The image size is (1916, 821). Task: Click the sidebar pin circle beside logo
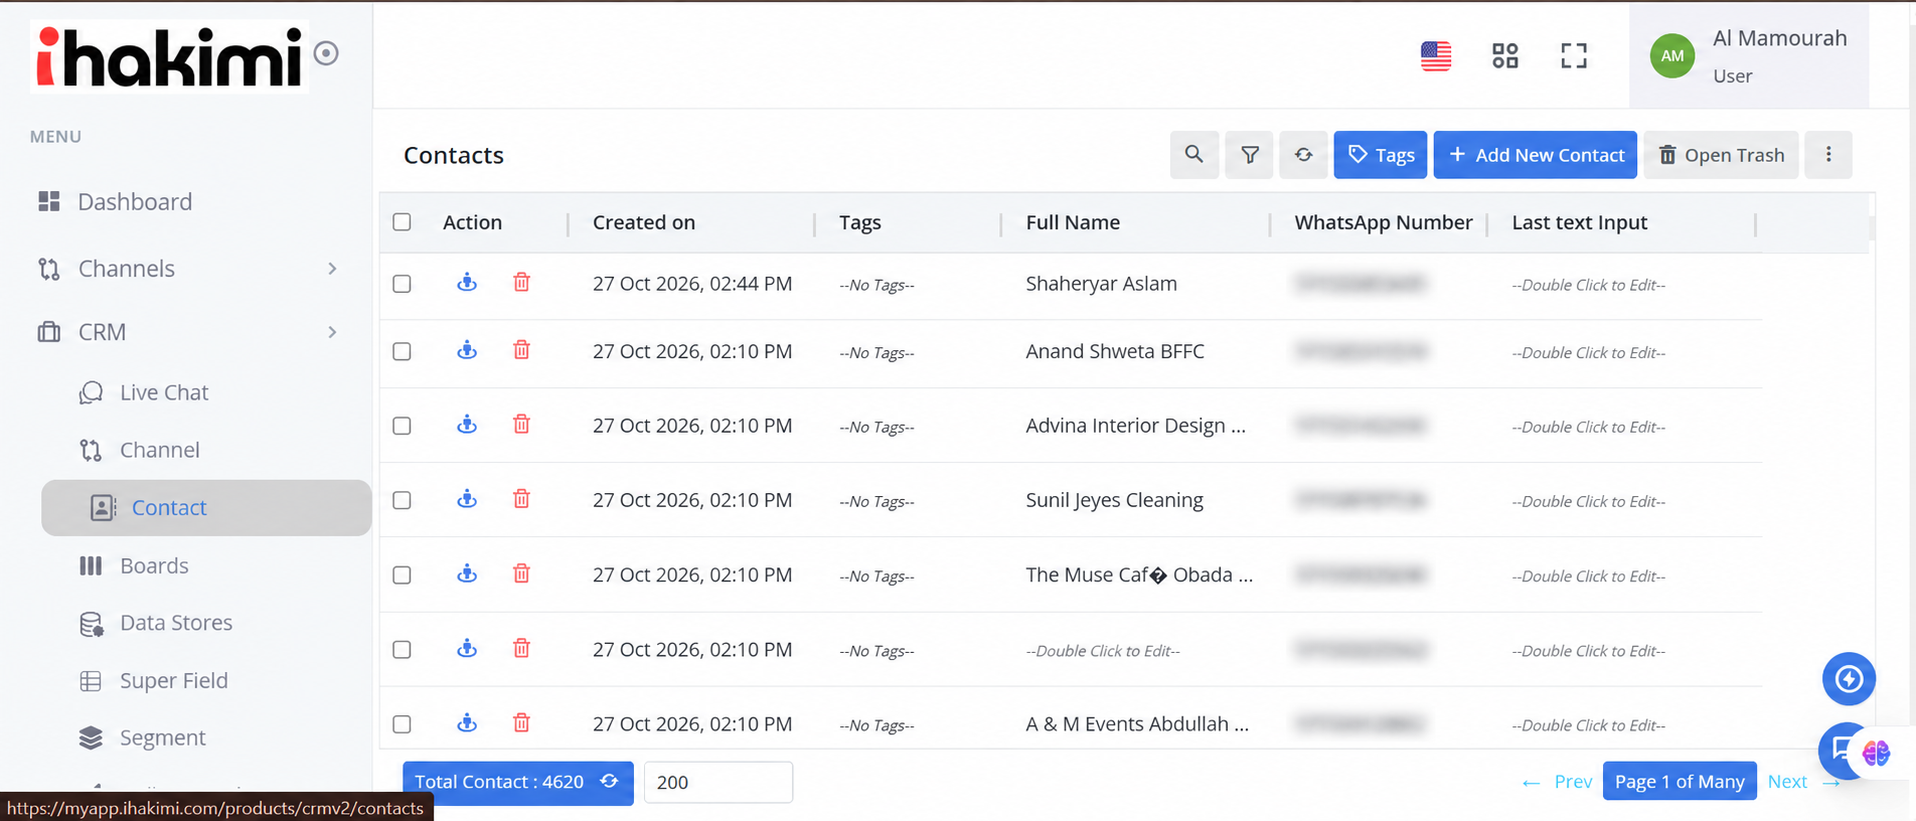coord(326,53)
